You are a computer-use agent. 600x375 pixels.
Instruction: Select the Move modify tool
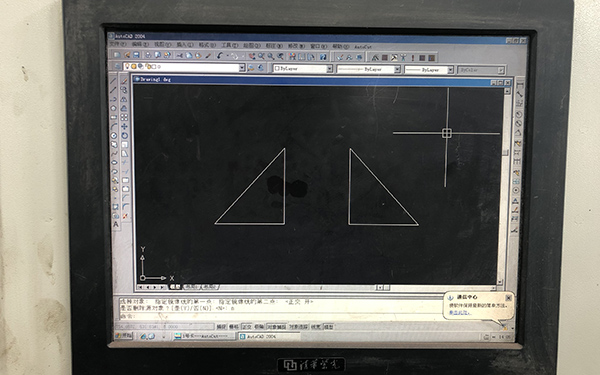(x=124, y=126)
